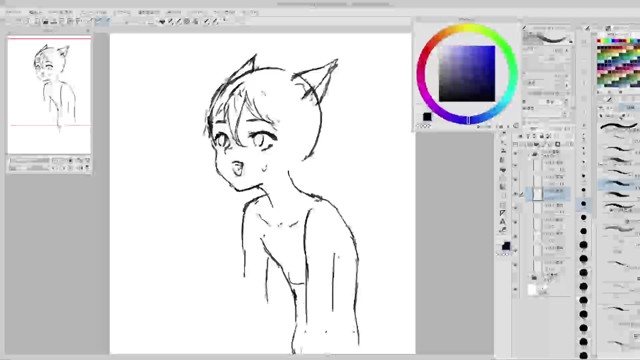The height and width of the screenshot is (360, 640).
Task: Select the highlighted brush size preset dot
Action: [584, 203]
